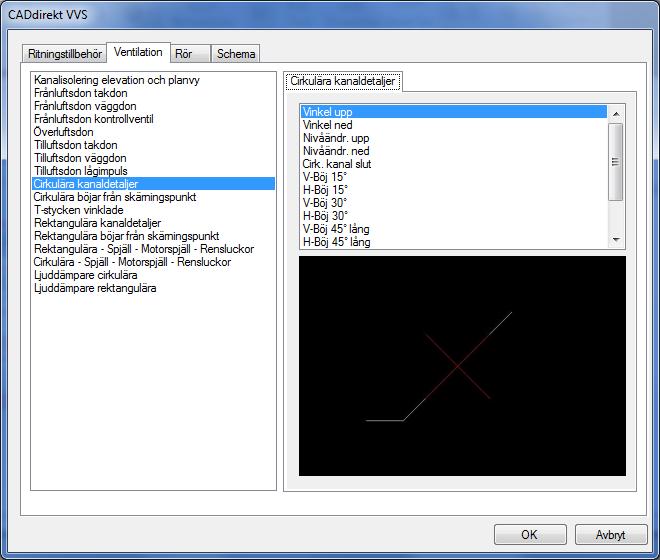Screen dimensions: 660x560
Task: Choose Cirkulära böjar från skärningspunkt
Action: coord(153,197)
